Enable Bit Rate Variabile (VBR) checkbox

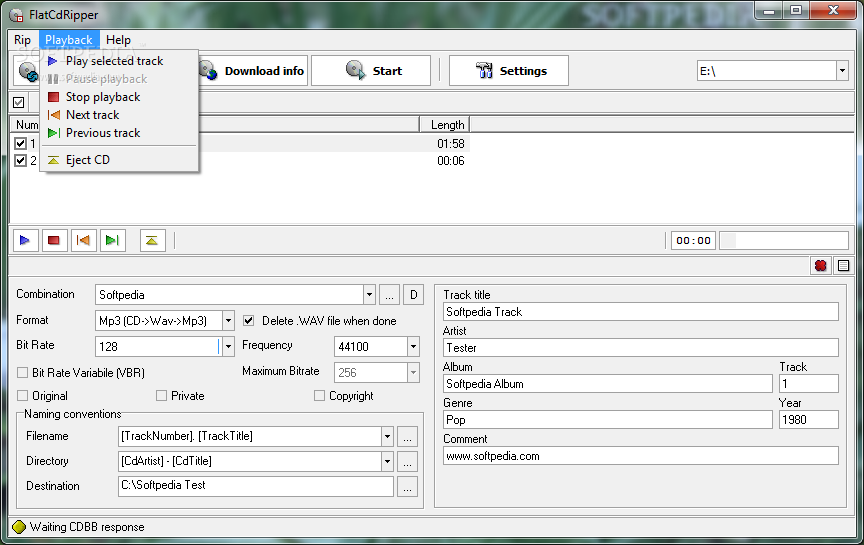tap(23, 373)
